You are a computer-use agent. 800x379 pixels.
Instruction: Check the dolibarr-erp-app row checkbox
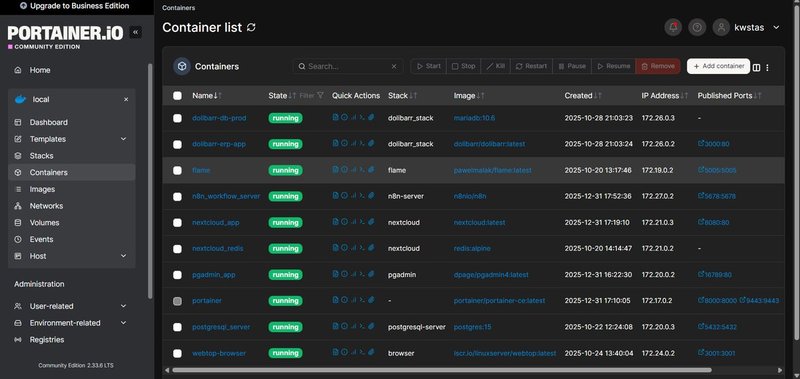tap(177, 144)
